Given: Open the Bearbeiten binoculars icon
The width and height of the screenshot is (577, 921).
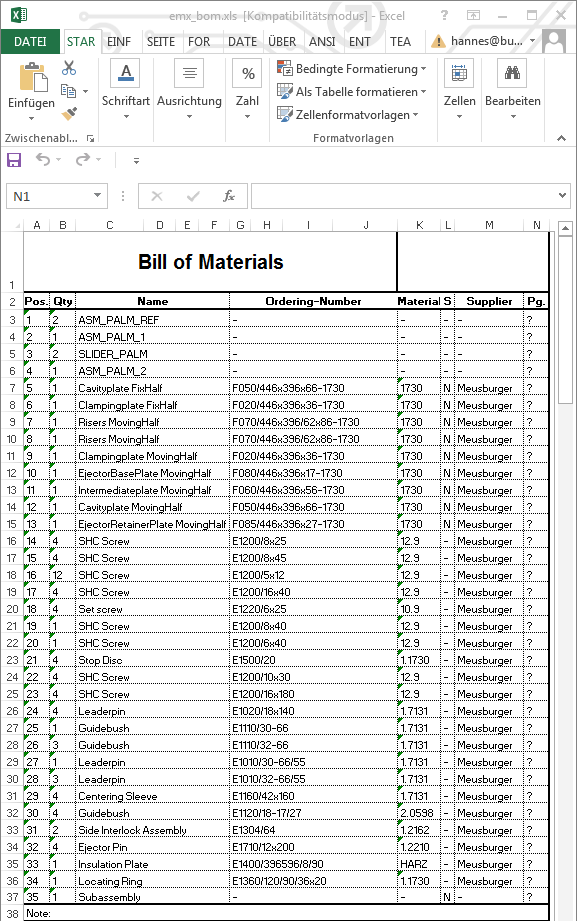Looking at the screenshot, I should (512, 73).
